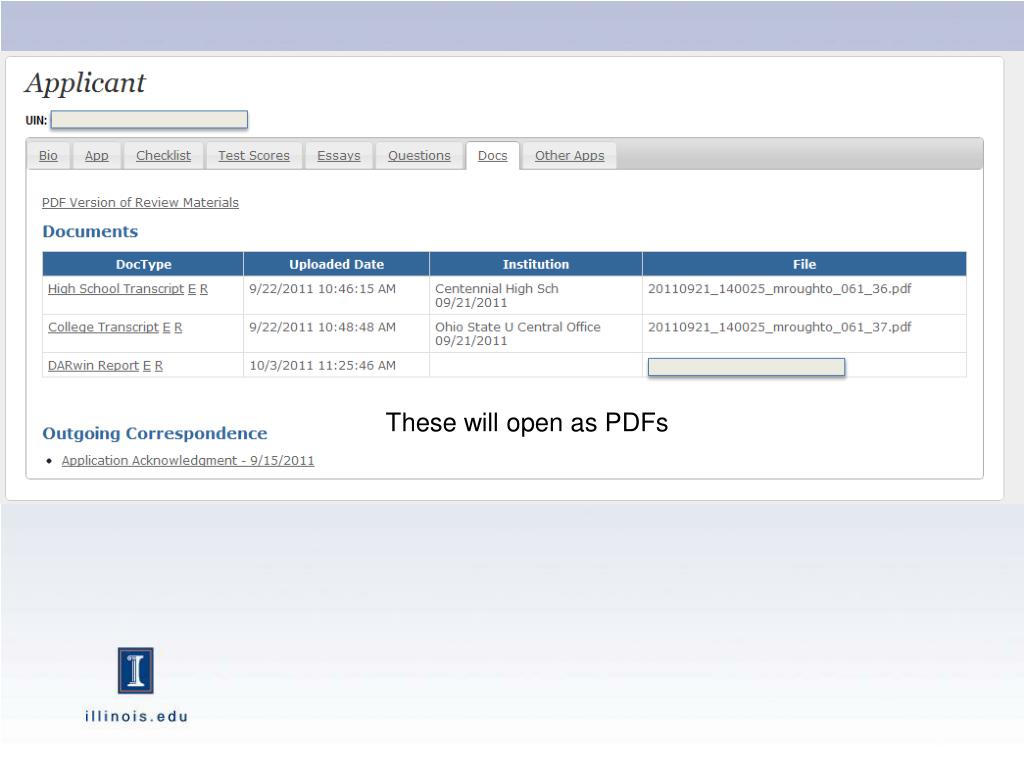This screenshot has width=1024, height=768.
Task: Select file name ending in 061_36.pdf
Action: (x=780, y=289)
